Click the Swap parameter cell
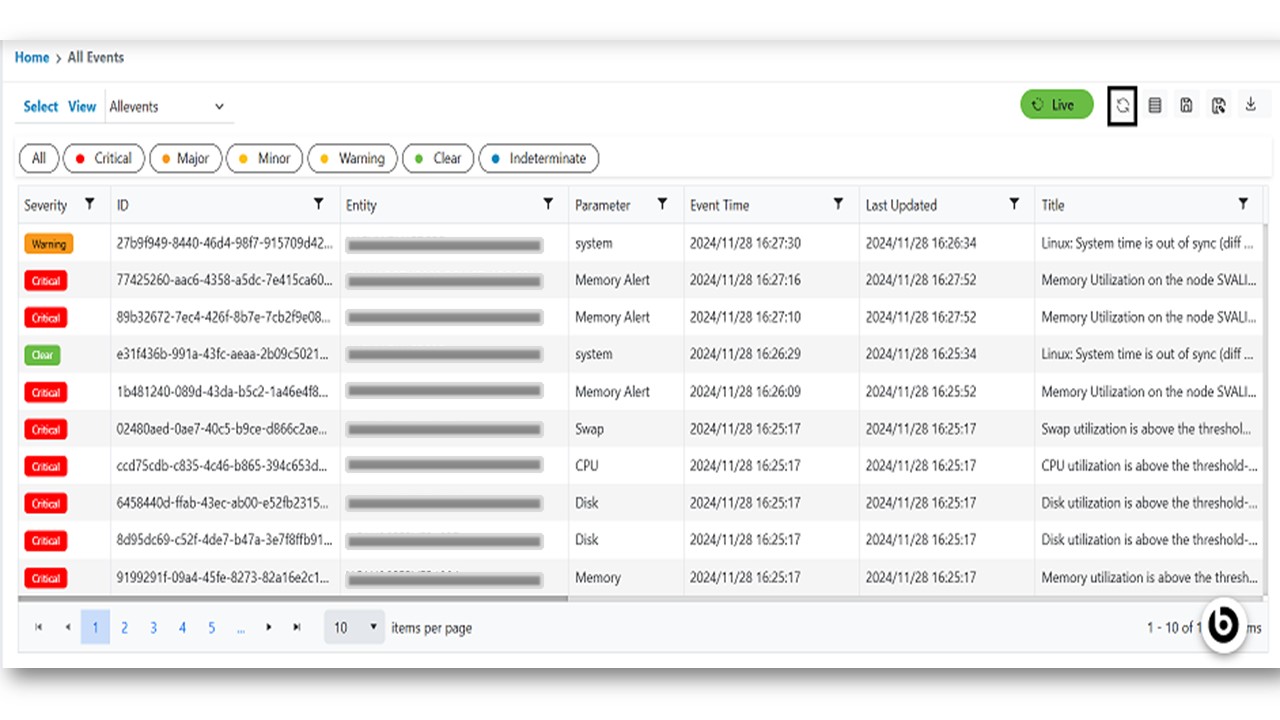Viewport: 1280px width, 720px height. [x=626, y=429]
